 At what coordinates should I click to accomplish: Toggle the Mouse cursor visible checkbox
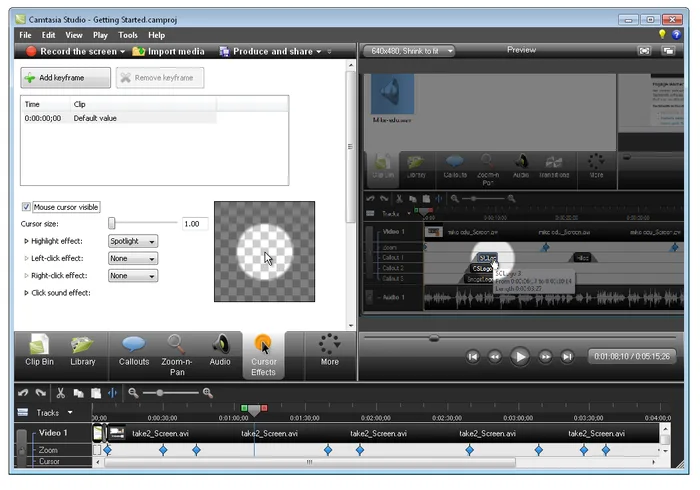click(x=26, y=207)
